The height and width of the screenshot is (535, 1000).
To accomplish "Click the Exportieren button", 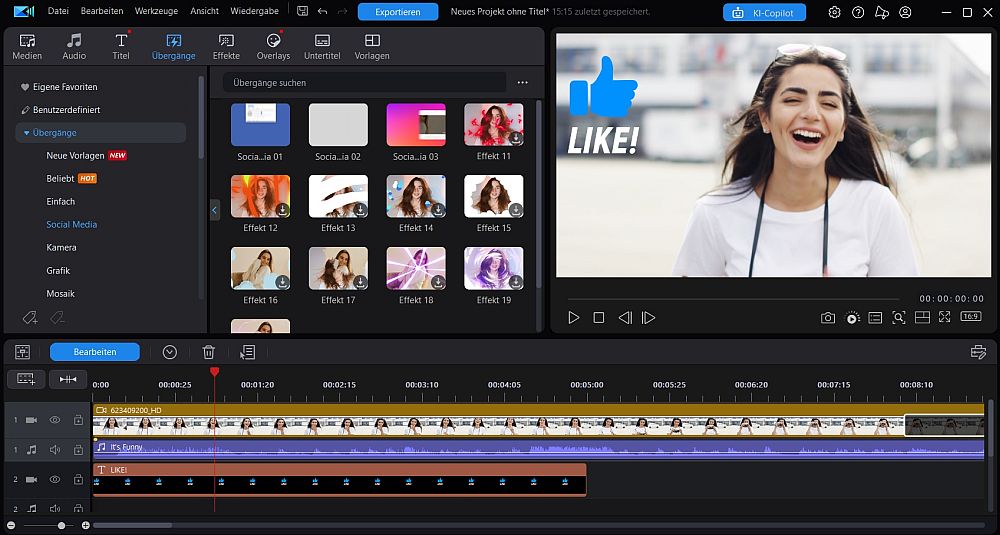I will [398, 12].
